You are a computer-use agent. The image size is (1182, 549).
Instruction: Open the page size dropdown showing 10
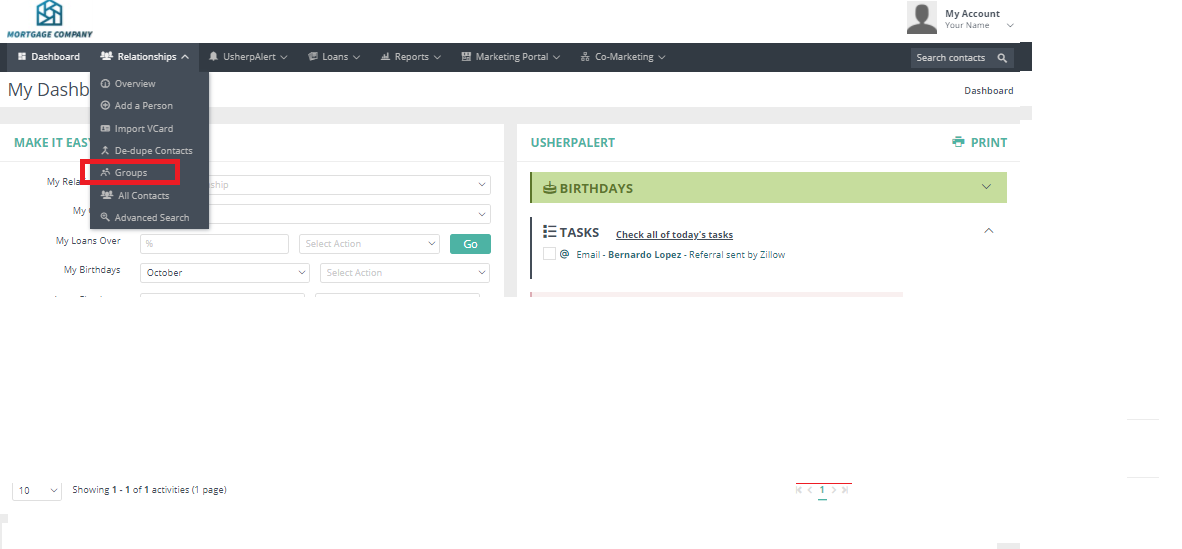tap(37, 490)
